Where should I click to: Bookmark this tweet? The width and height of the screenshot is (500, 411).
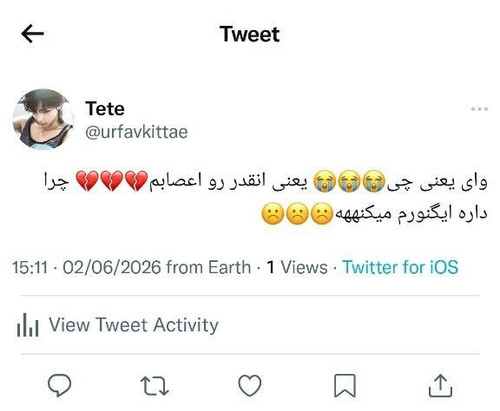(345, 386)
